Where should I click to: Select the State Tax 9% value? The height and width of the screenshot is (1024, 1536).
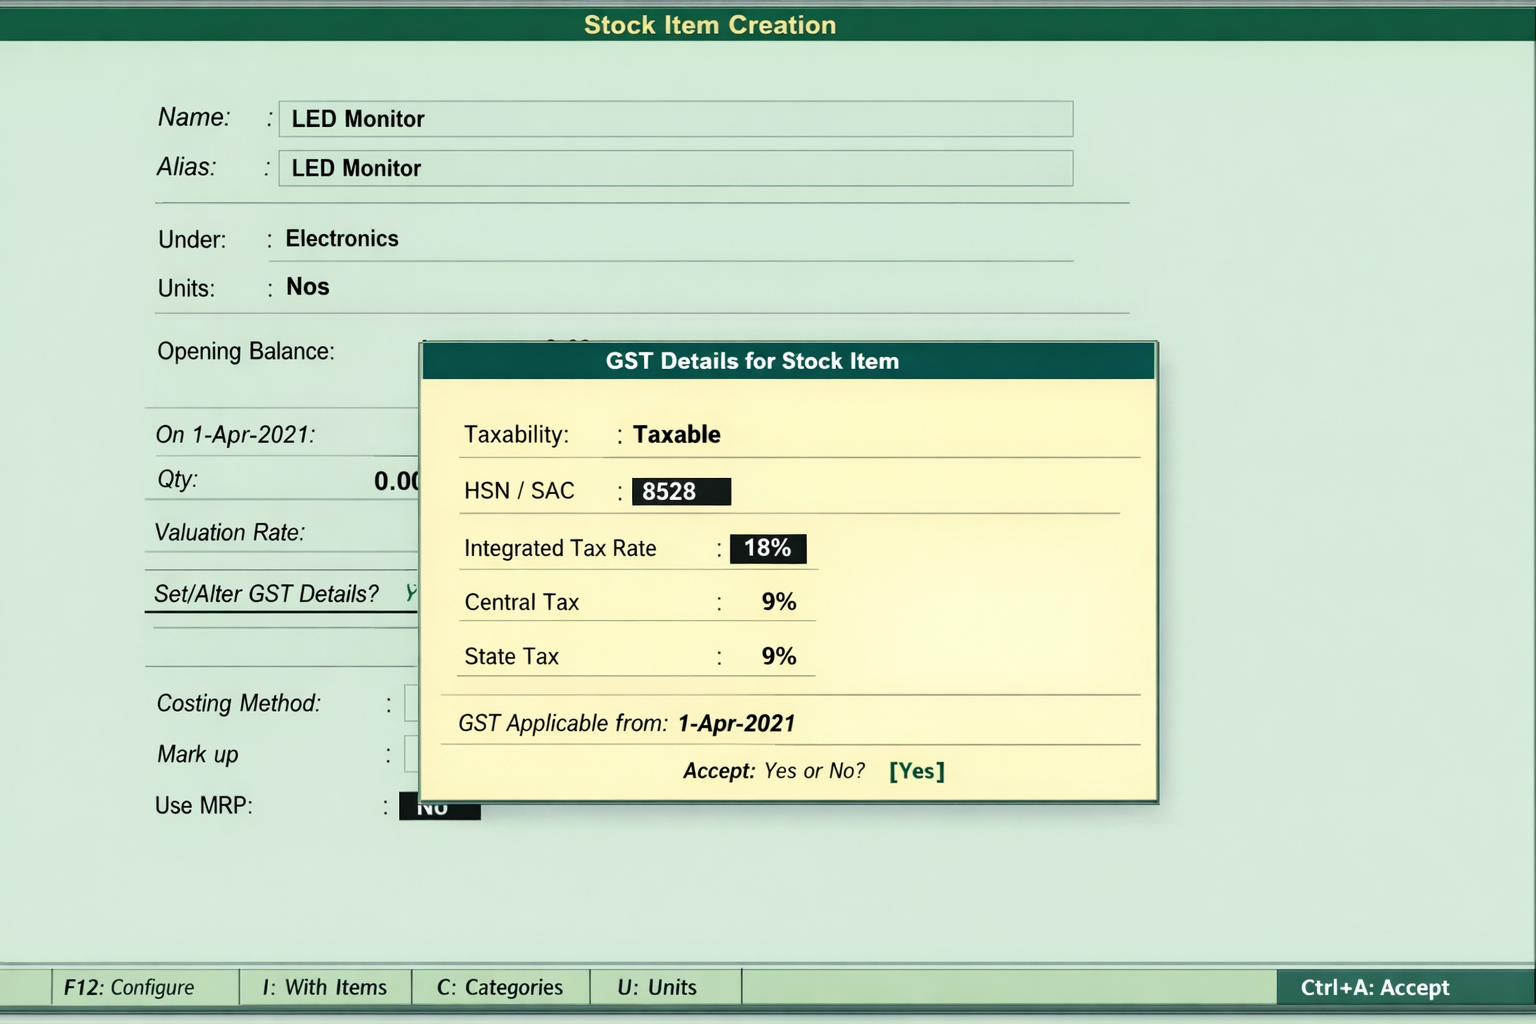coord(777,656)
